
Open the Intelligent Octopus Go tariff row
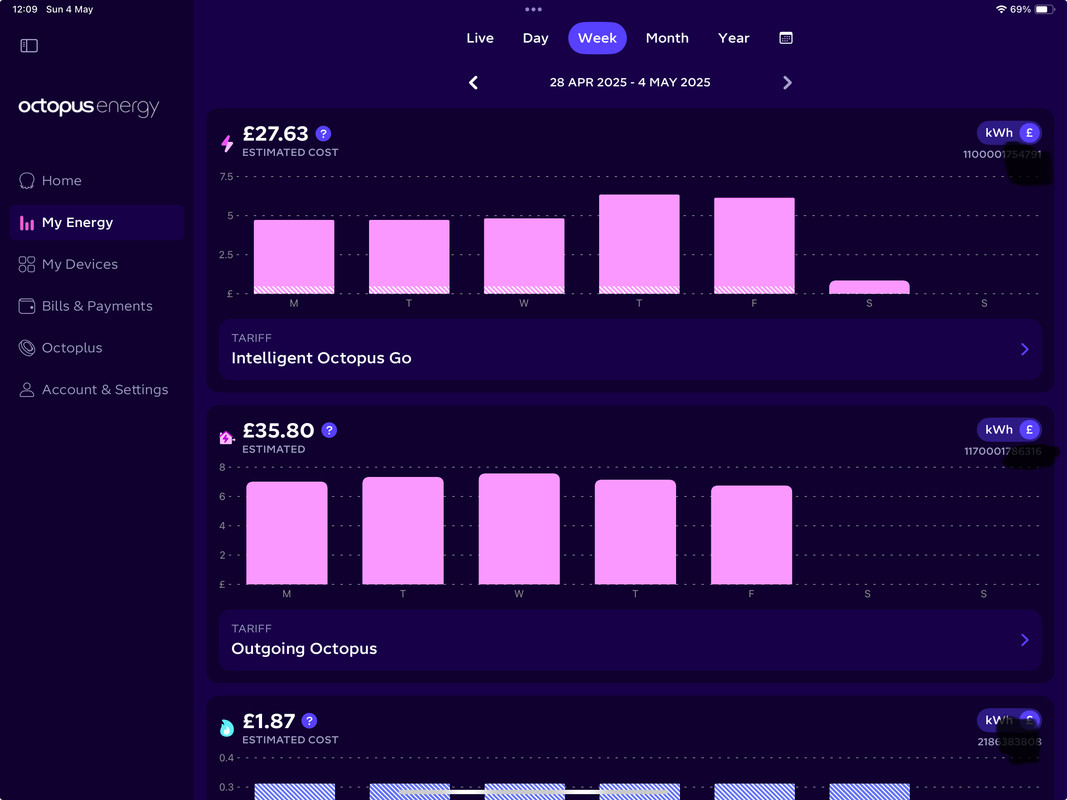pyautogui.click(x=630, y=349)
